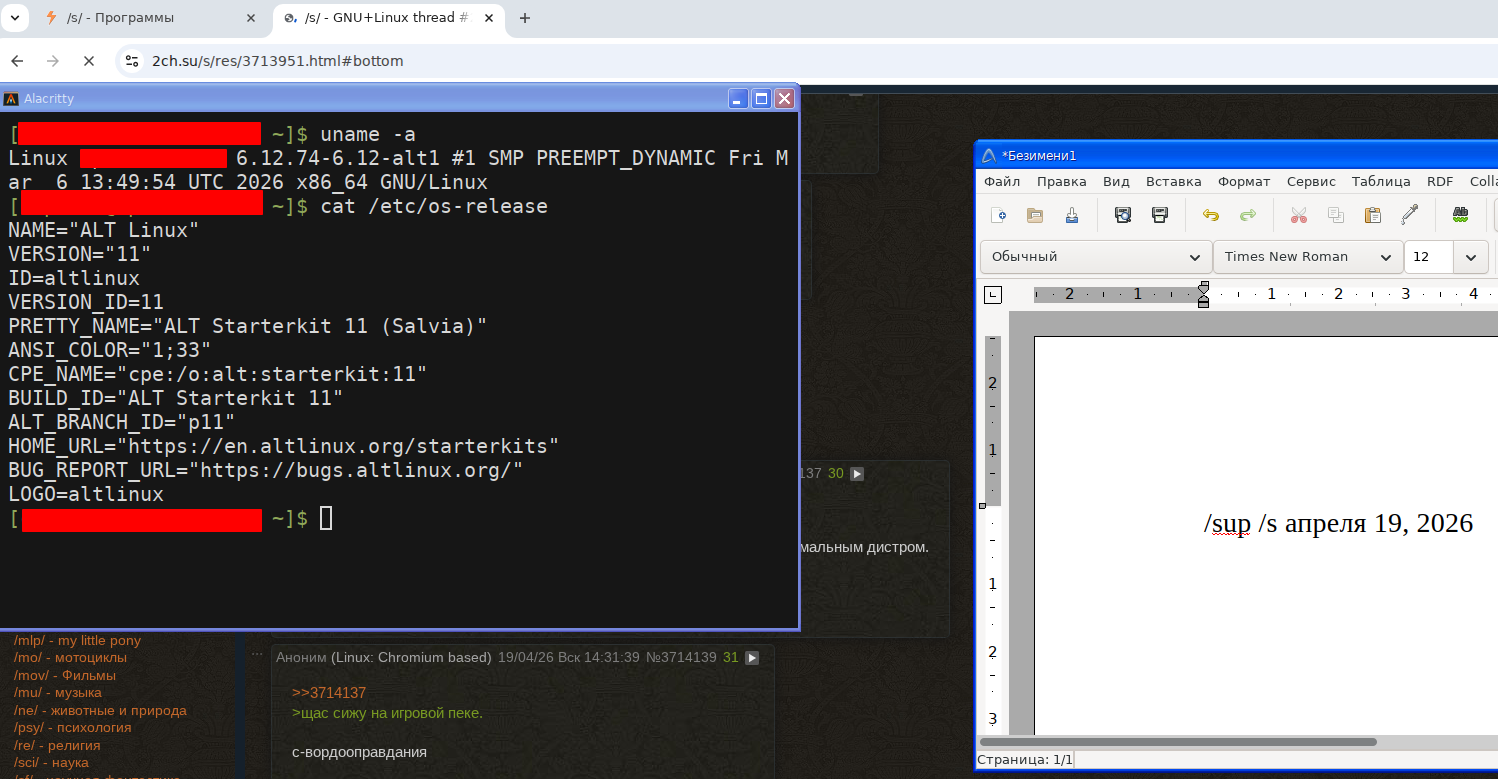Open the /mu/ - музыка board link
This screenshot has width=1498, height=779.
tap(57, 692)
